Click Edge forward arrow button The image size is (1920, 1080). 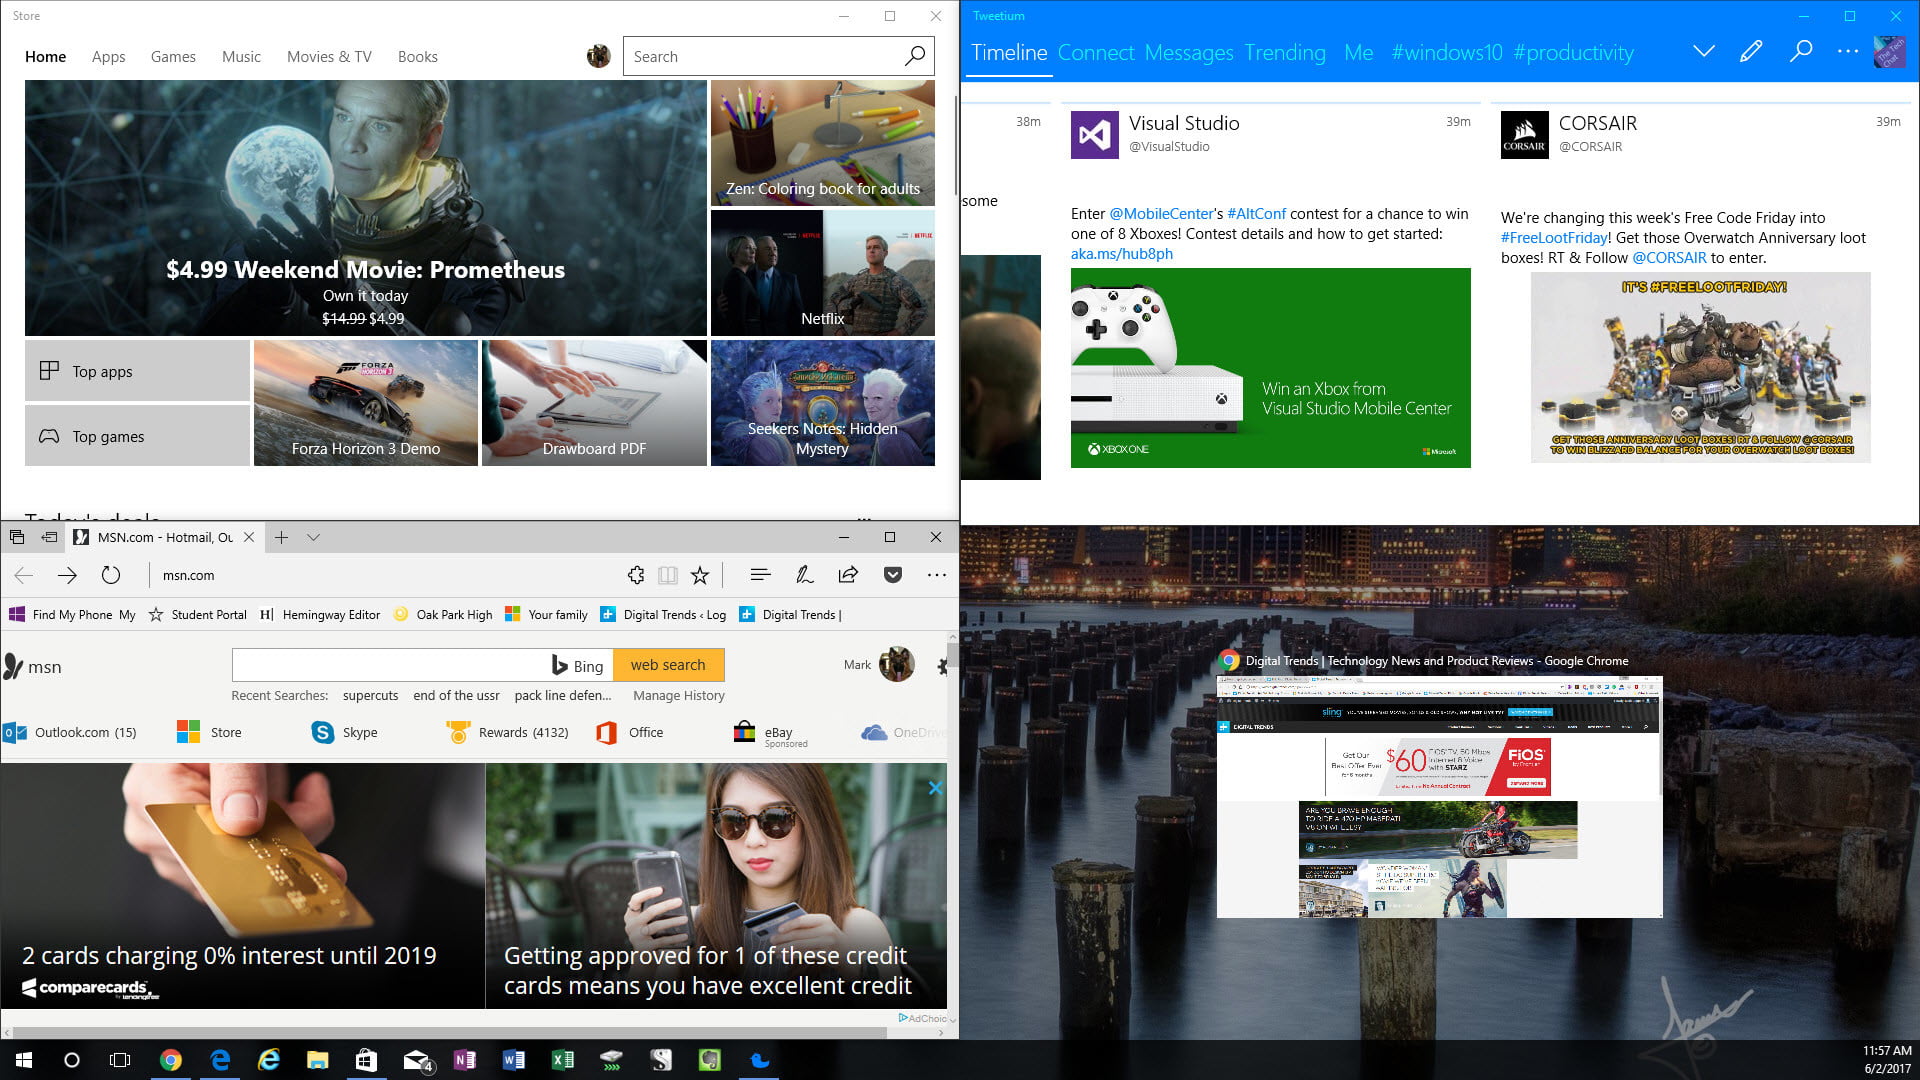(x=67, y=575)
